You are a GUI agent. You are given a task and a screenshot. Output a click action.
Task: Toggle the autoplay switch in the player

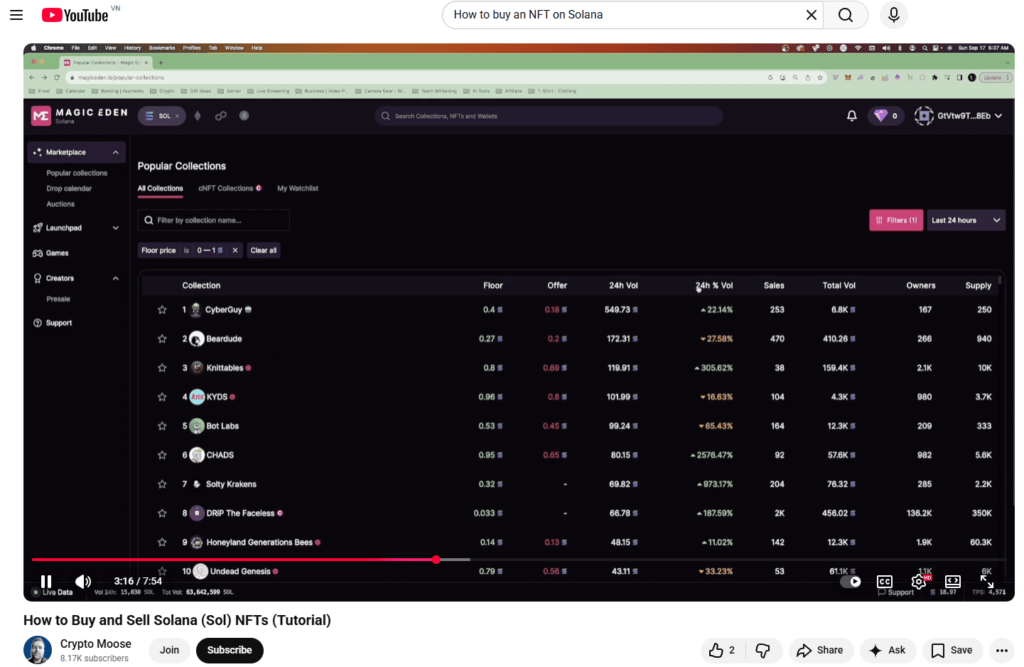pyautogui.click(x=850, y=581)
